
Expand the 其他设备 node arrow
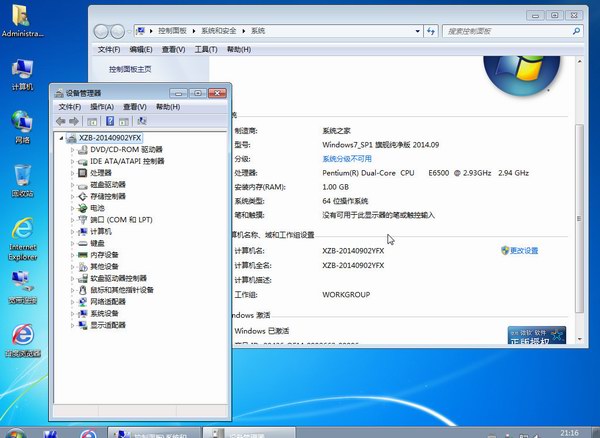72,267
